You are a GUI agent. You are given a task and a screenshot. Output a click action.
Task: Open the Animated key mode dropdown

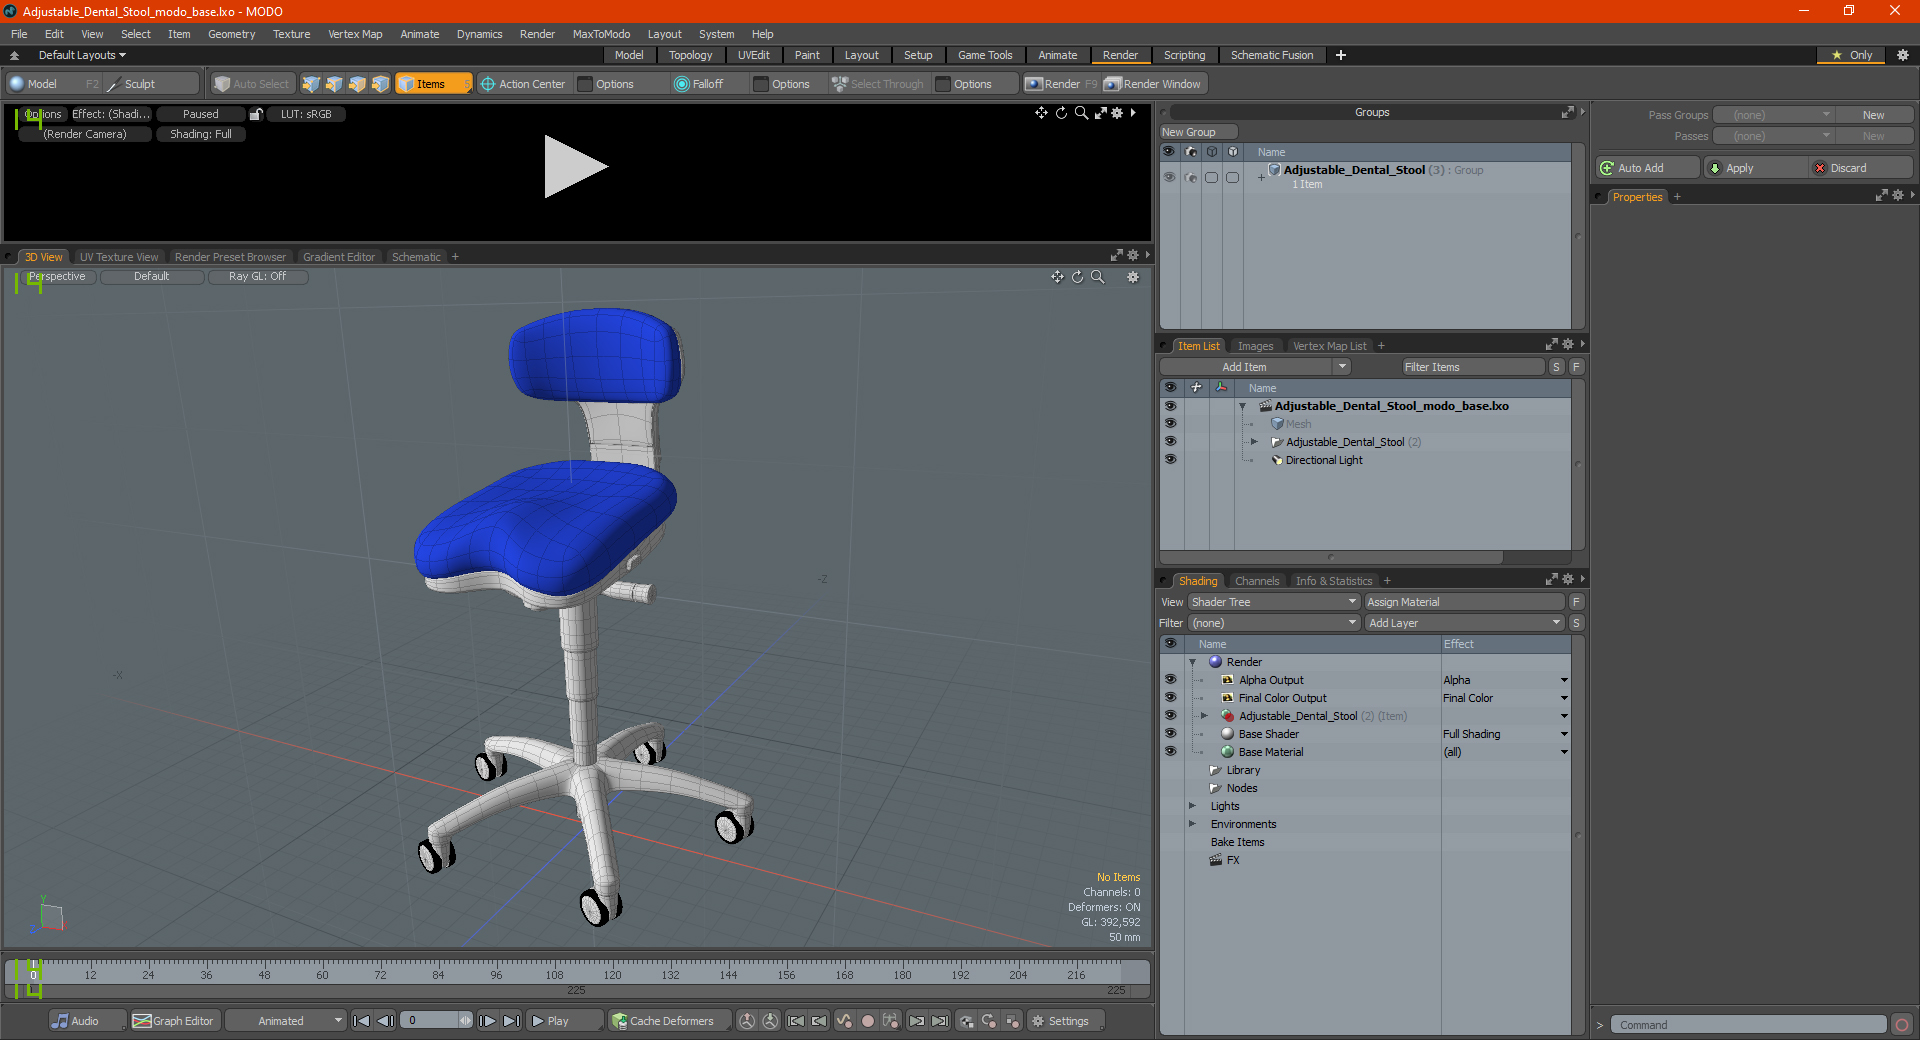(286, 1021)
